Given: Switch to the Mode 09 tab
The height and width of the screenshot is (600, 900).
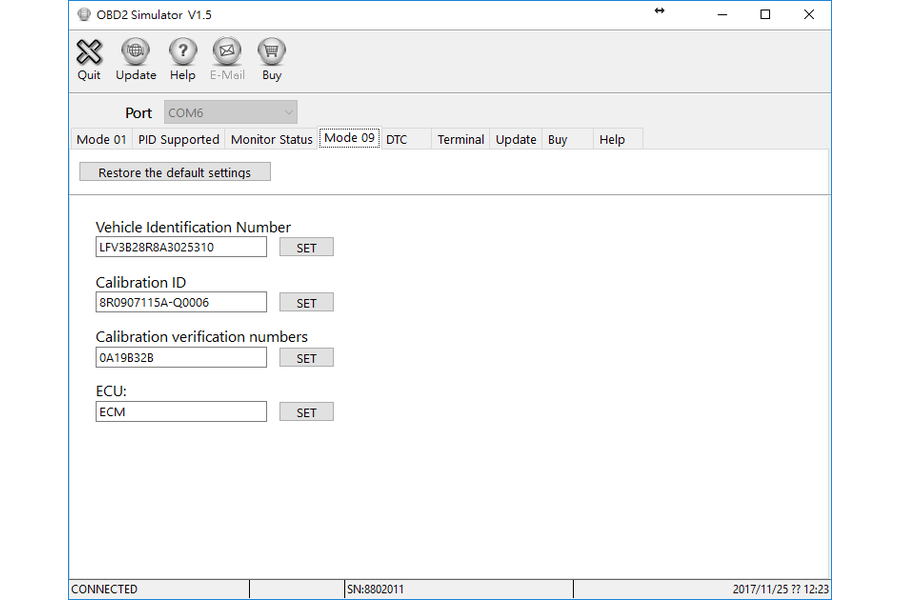Looking at the screenshot, I should [x=348, y=139].
